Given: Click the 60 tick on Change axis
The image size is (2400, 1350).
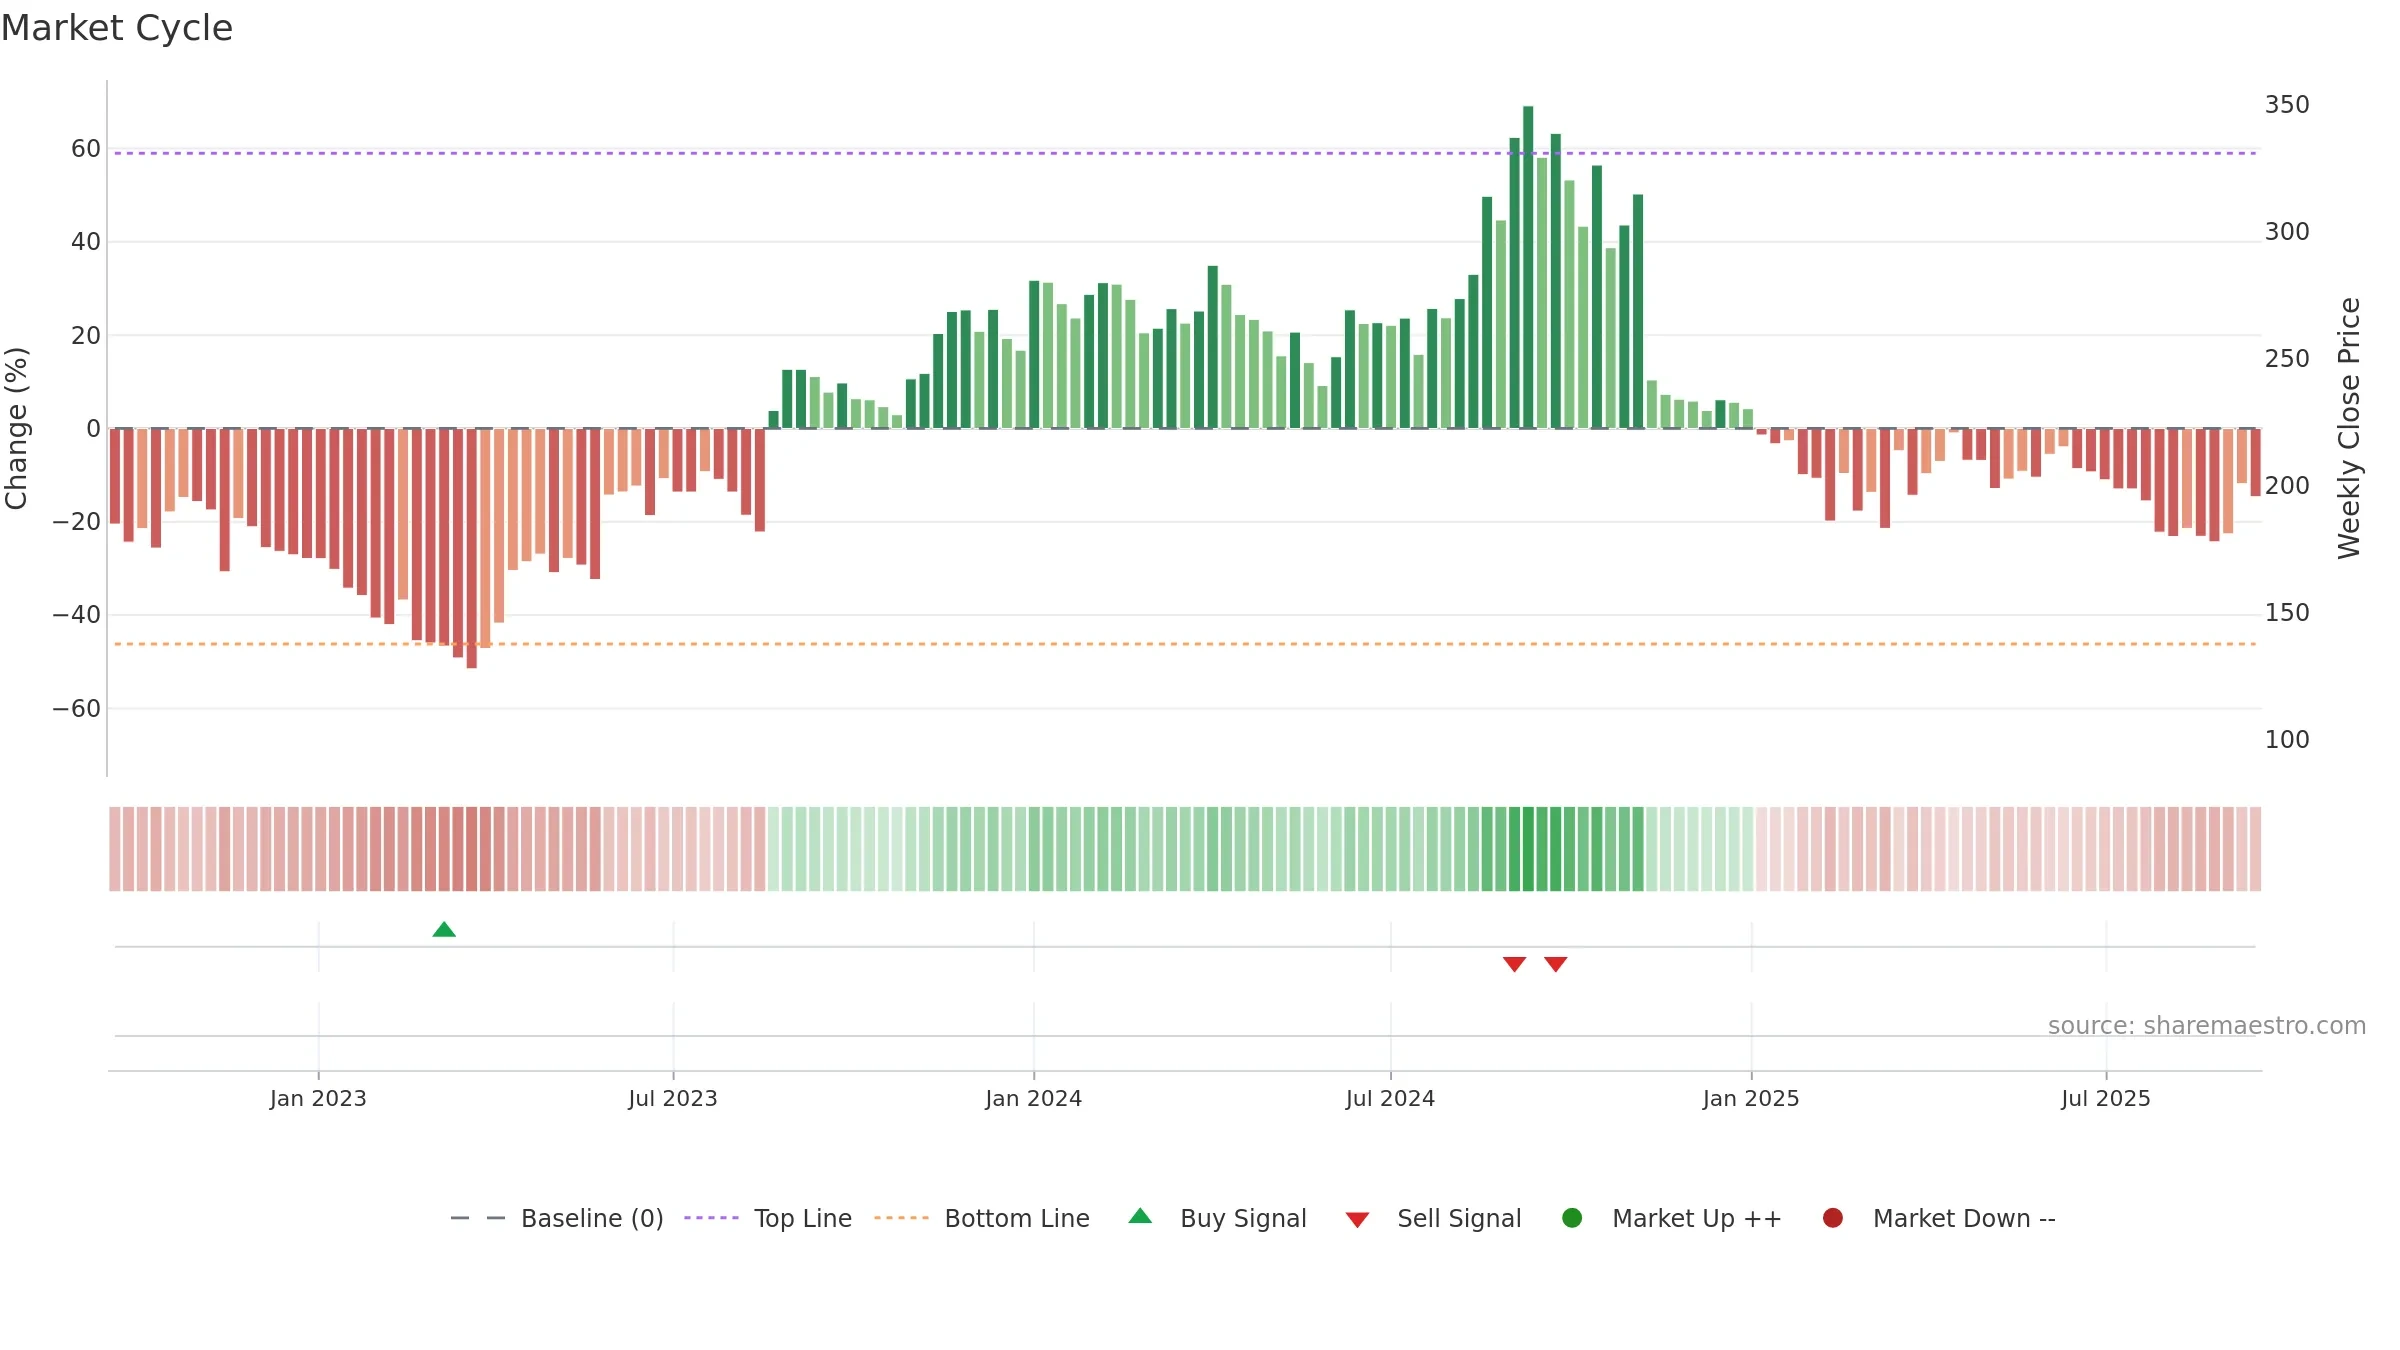Looking at the screenshot, I should click(86, 149).
